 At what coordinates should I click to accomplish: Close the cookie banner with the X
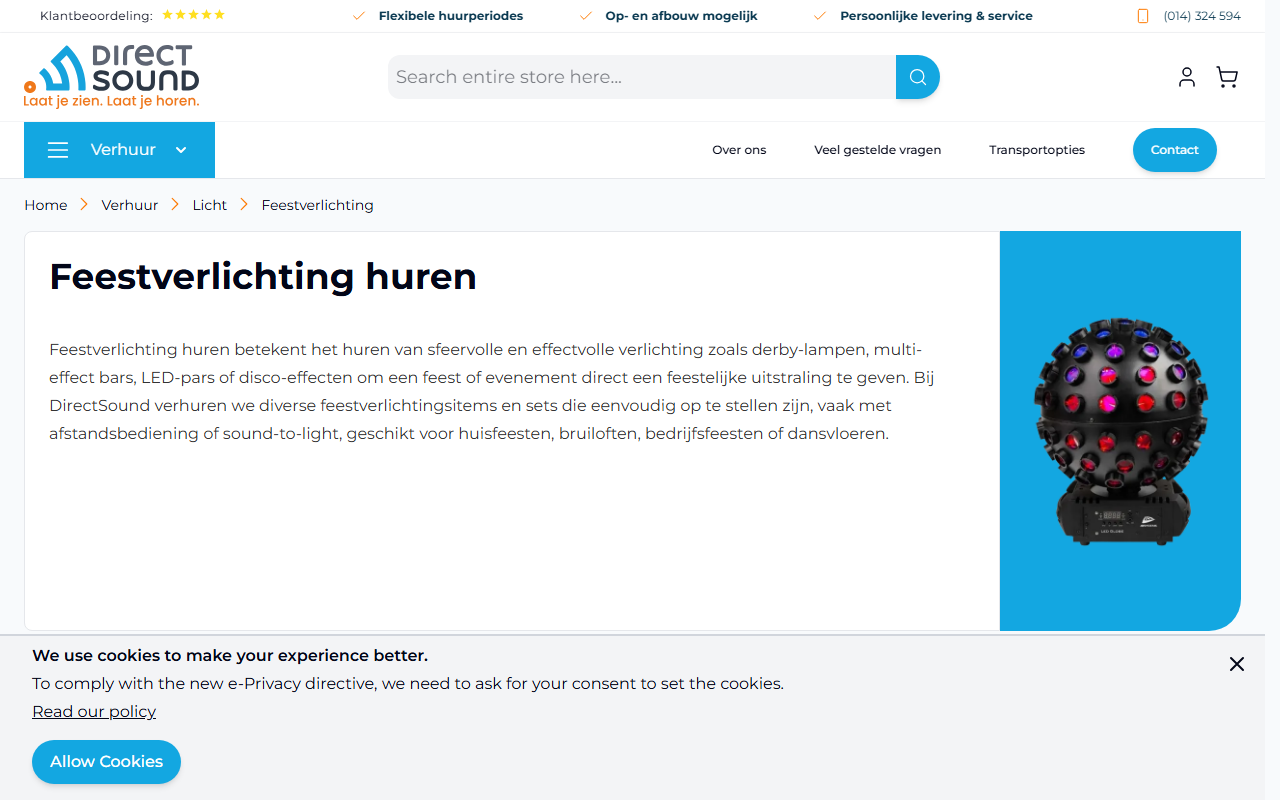(1237, 664)
